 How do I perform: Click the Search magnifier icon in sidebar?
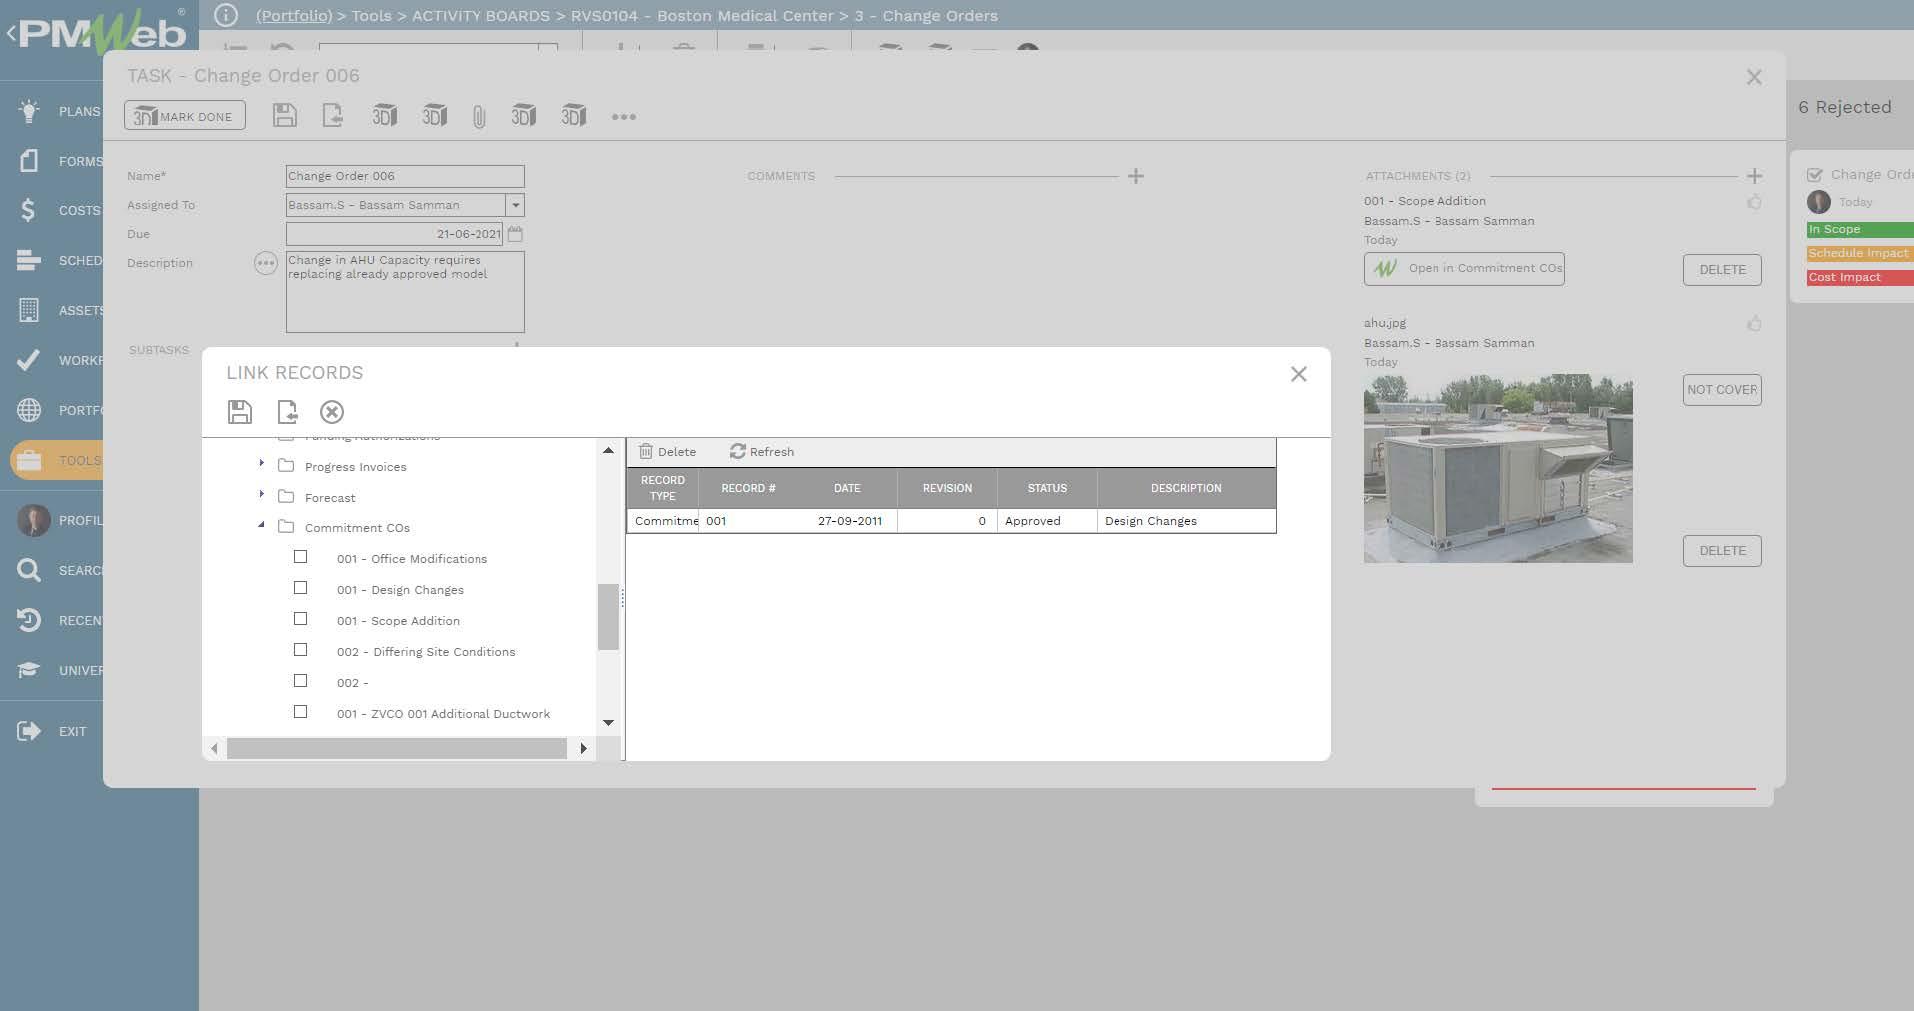pos(29,570)
